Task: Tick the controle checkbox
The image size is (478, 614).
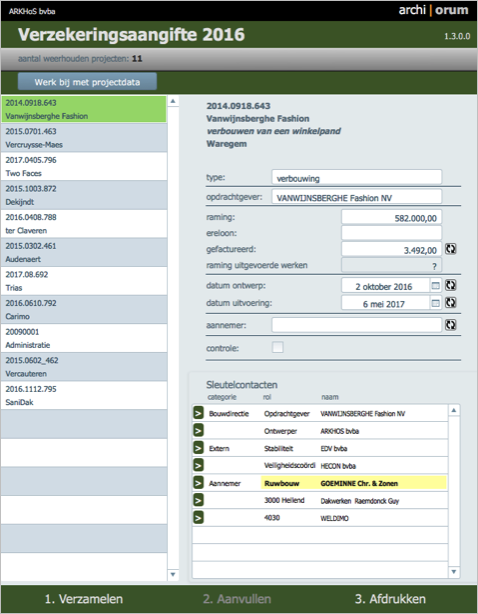Action: pyautogui.click(x=278, y=347)
